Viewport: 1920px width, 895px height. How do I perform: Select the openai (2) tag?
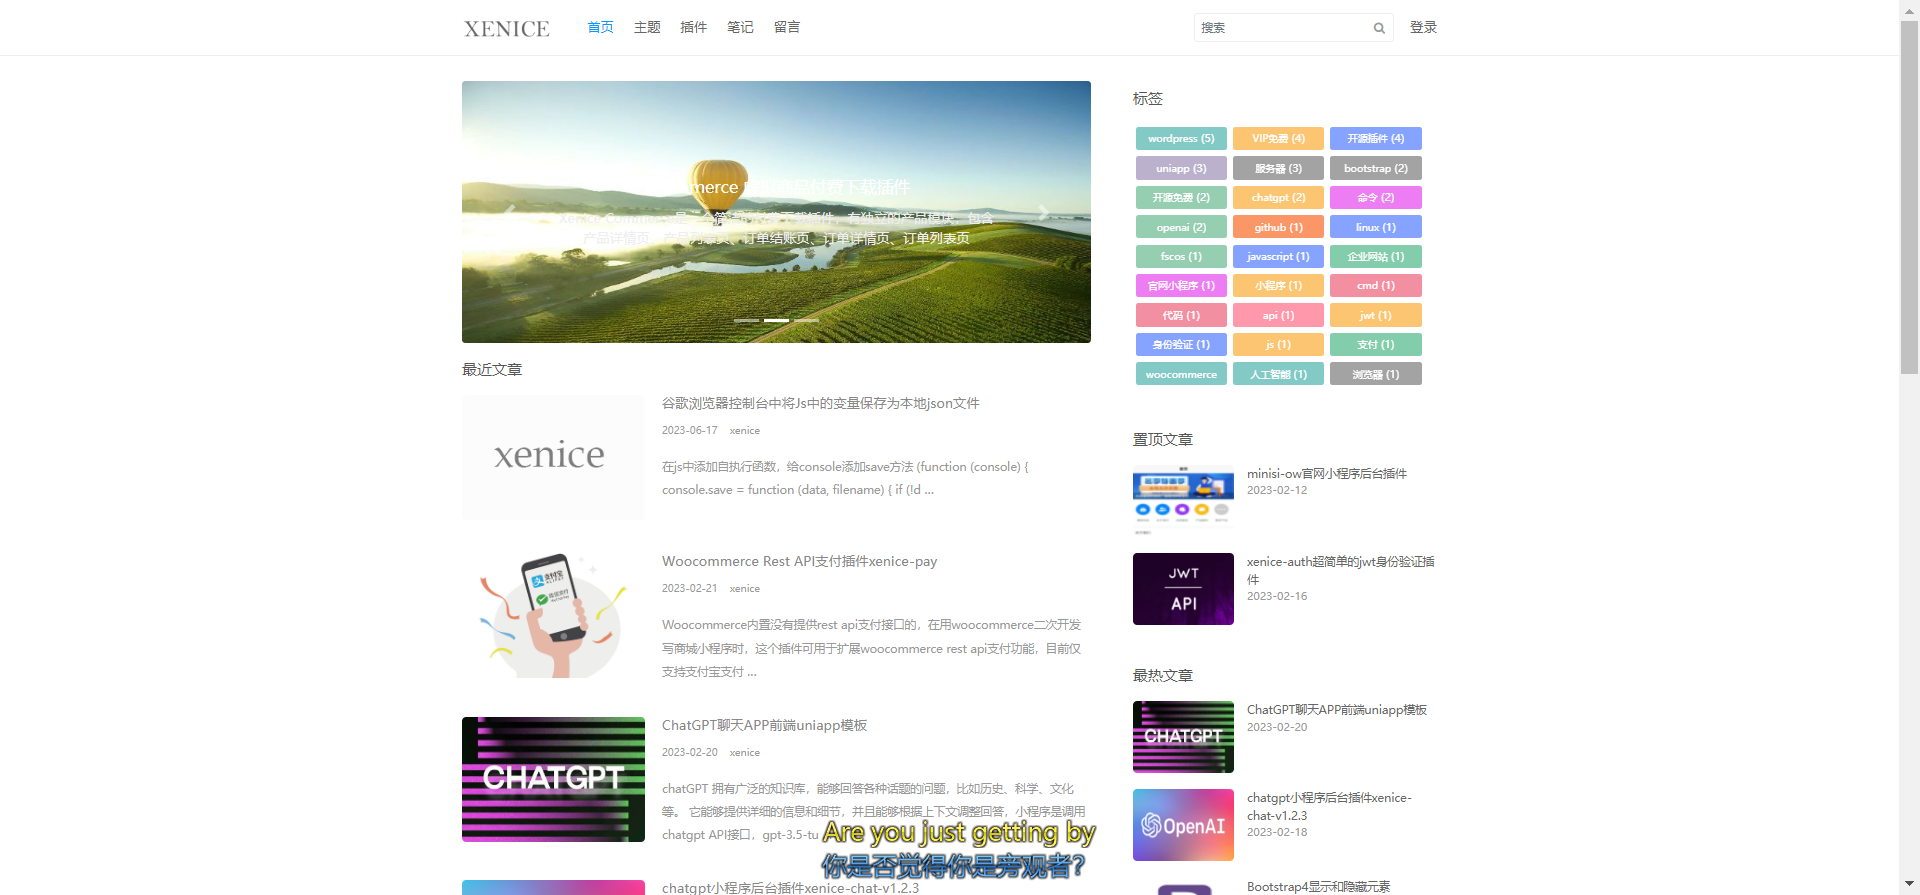pyautogui.click(x=1181, y=227)
